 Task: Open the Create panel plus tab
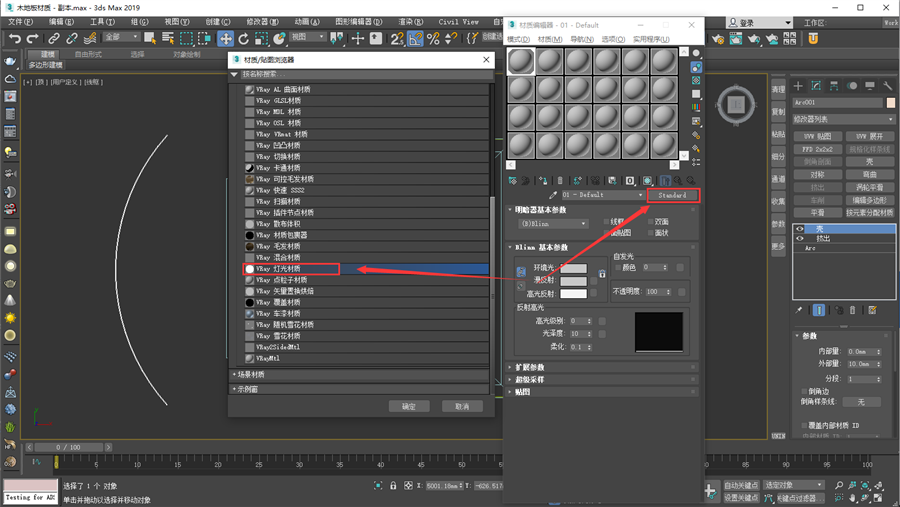[798, 86]
